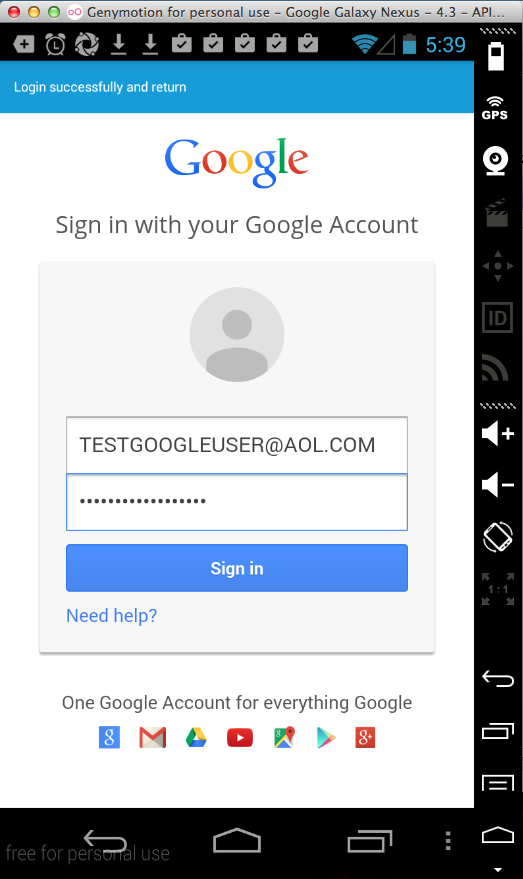Click the Gmail envelope icon
The height and width of the screenshot is (879, 523).
tap(152, 738)
